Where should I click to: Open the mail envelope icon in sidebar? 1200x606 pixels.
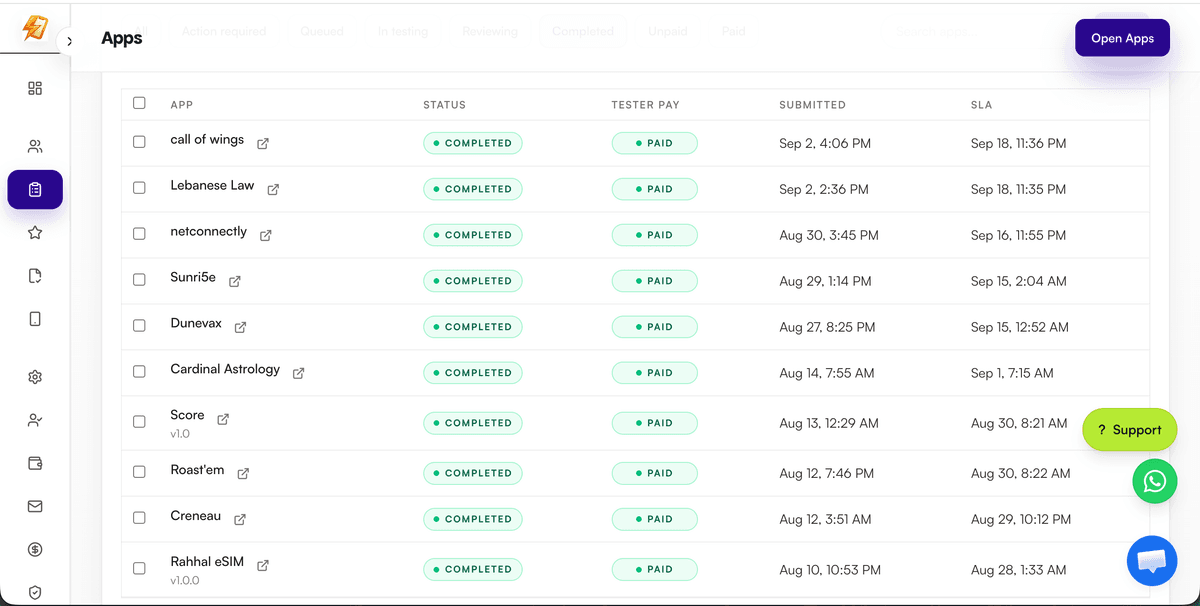(35, 506)
